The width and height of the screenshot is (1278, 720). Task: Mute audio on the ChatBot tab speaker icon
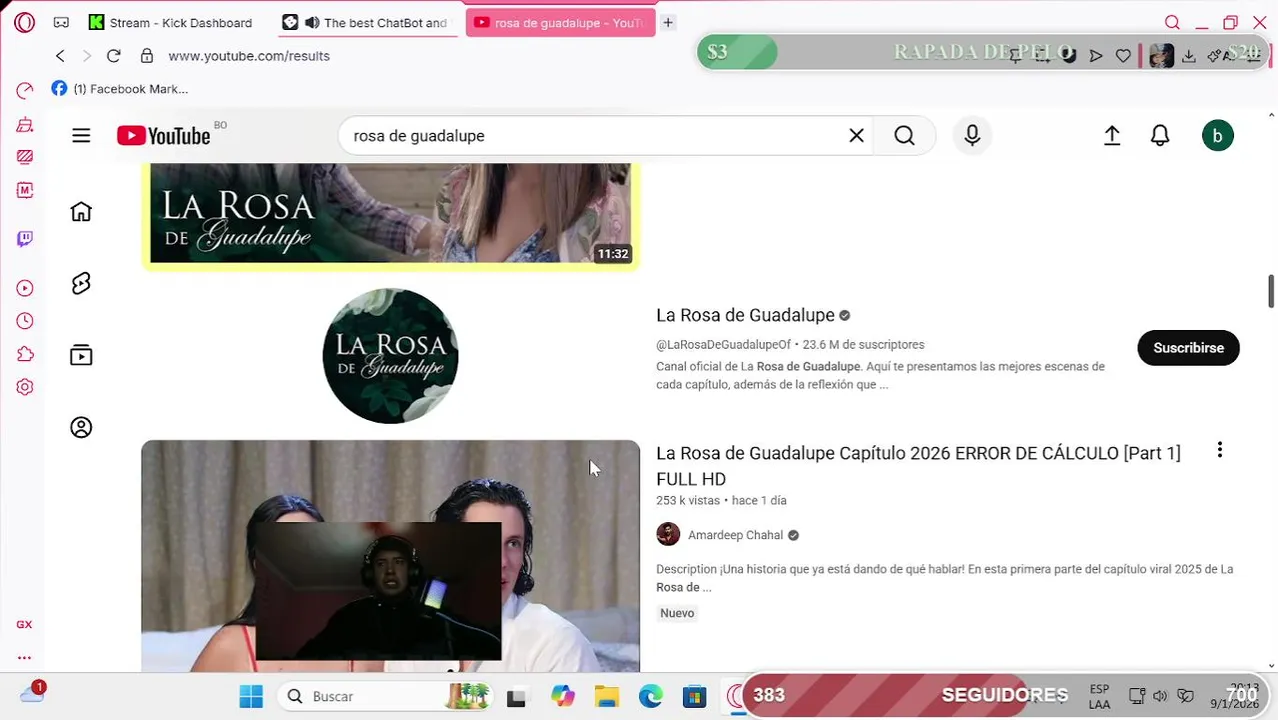pos(312,22)
